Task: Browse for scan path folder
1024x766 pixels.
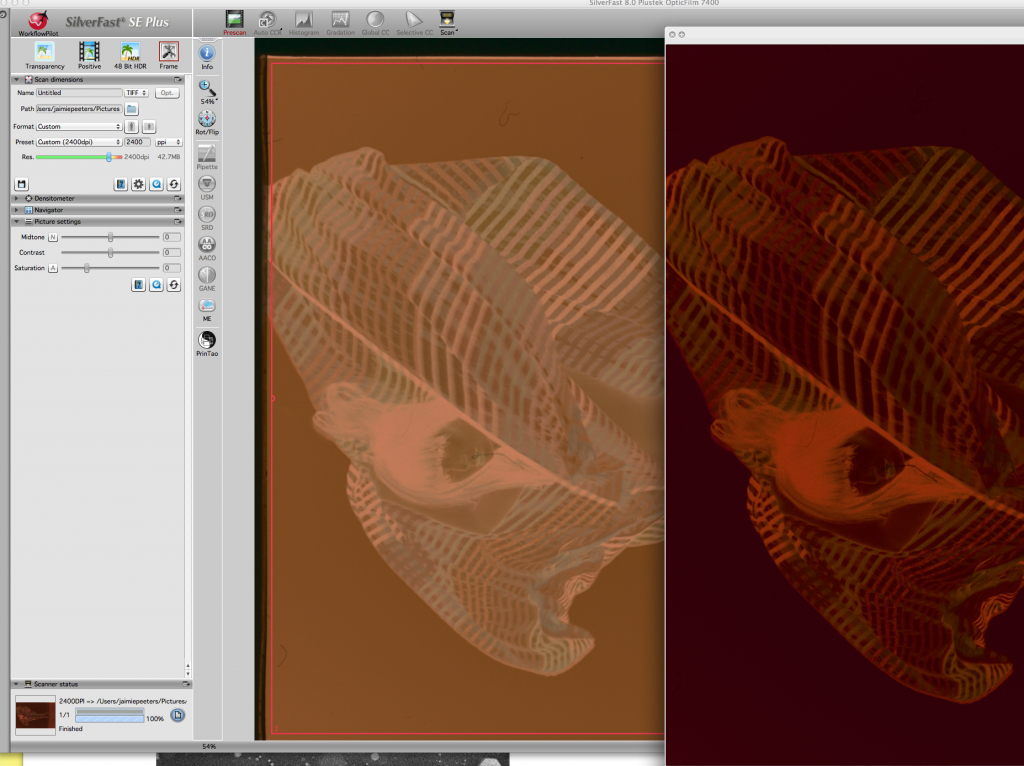Action: [x=131, y=109]
